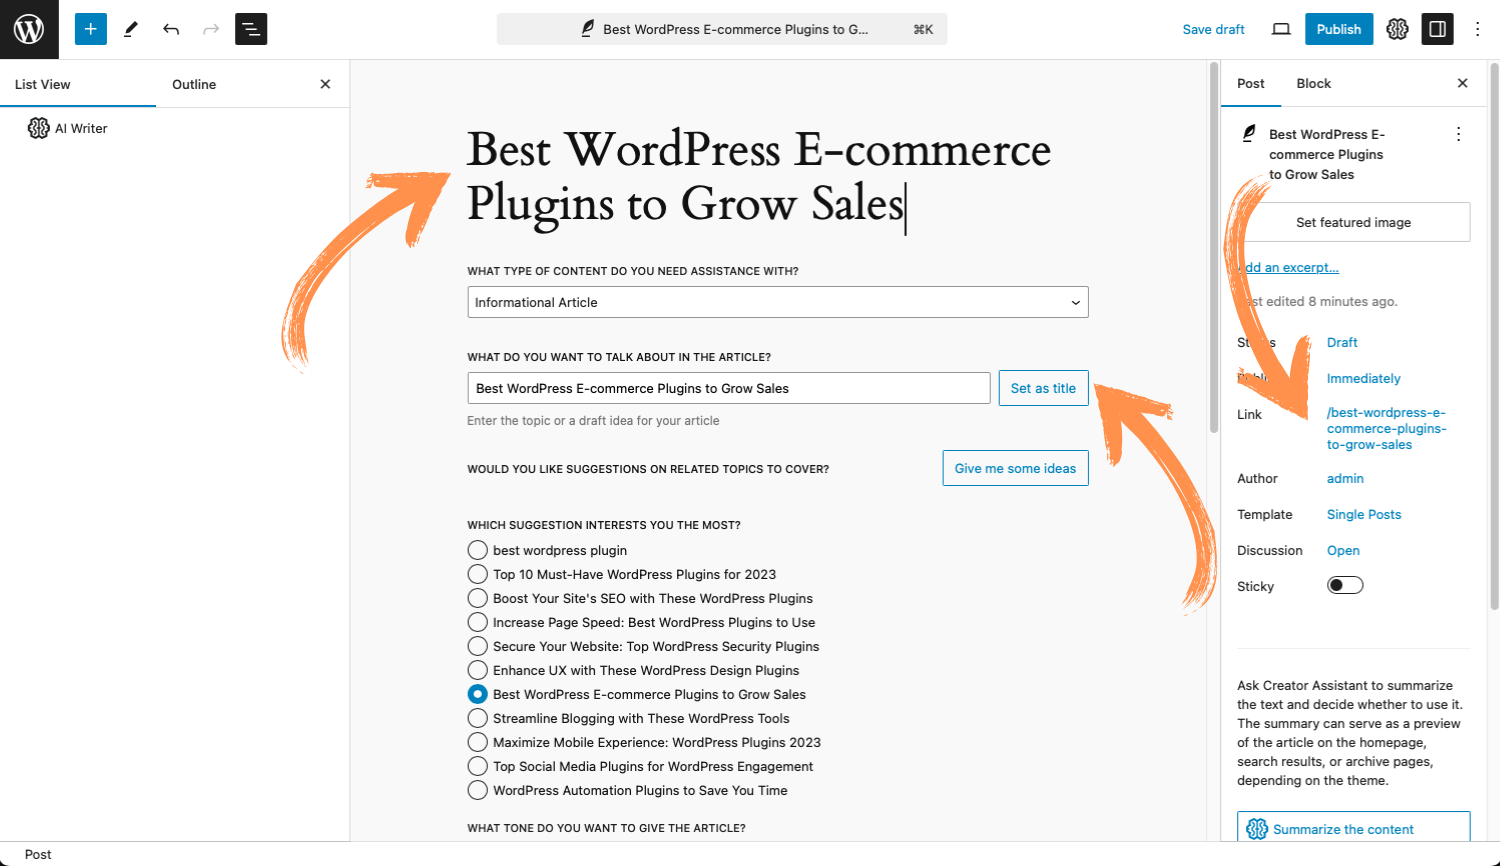Open the command palette title bar
The height and width of the screenshot is (866, 1500).
click(722, 29)
